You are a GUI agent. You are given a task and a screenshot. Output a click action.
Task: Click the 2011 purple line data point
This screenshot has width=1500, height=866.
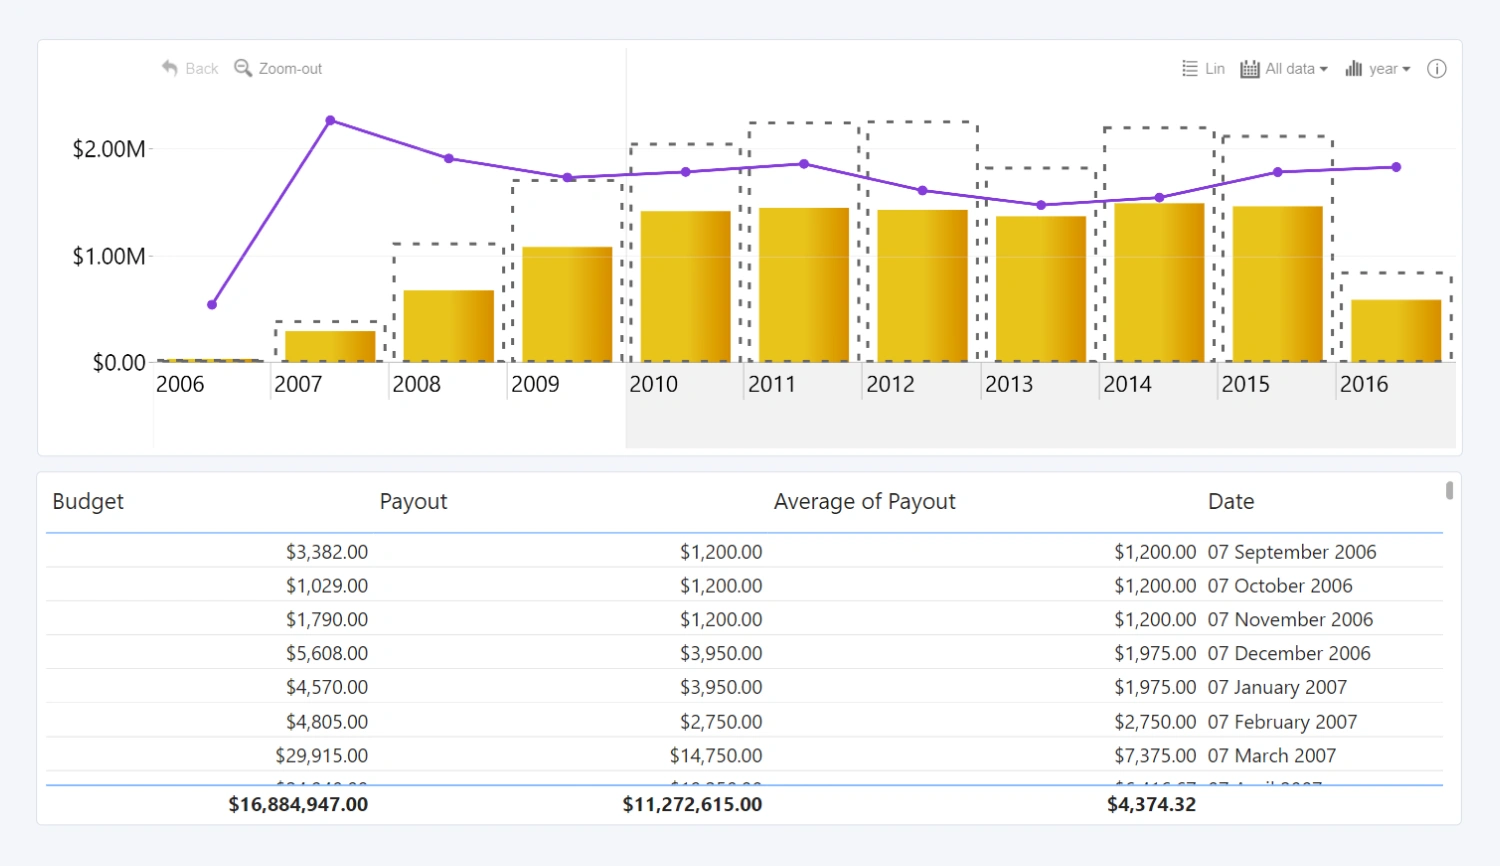pyautogui.click(x=804, y=163)
